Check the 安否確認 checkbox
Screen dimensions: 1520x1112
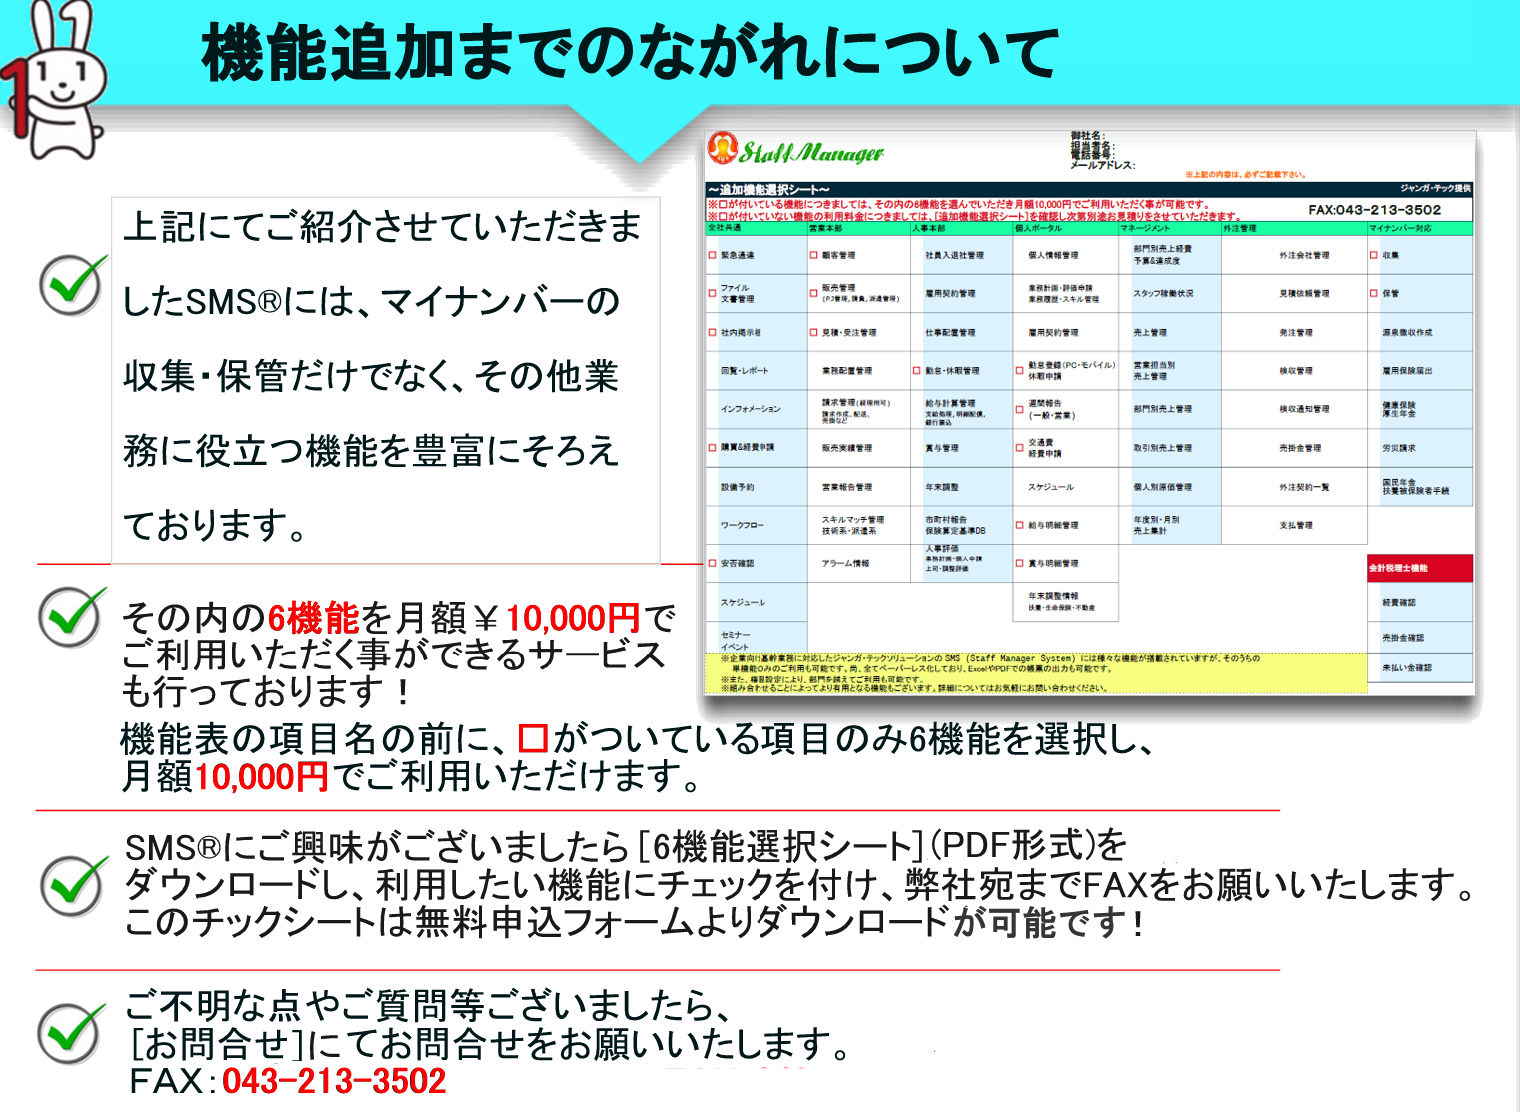point(713,563)
